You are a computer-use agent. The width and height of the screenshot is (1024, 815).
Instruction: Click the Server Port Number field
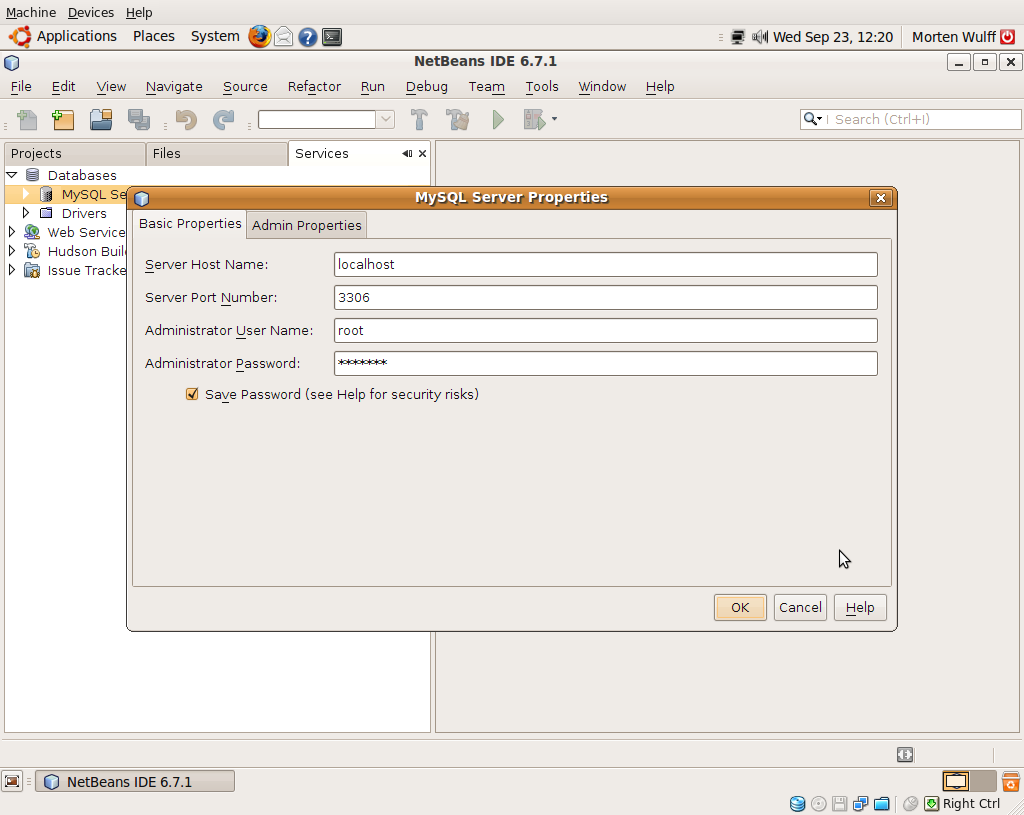(605, 298)
